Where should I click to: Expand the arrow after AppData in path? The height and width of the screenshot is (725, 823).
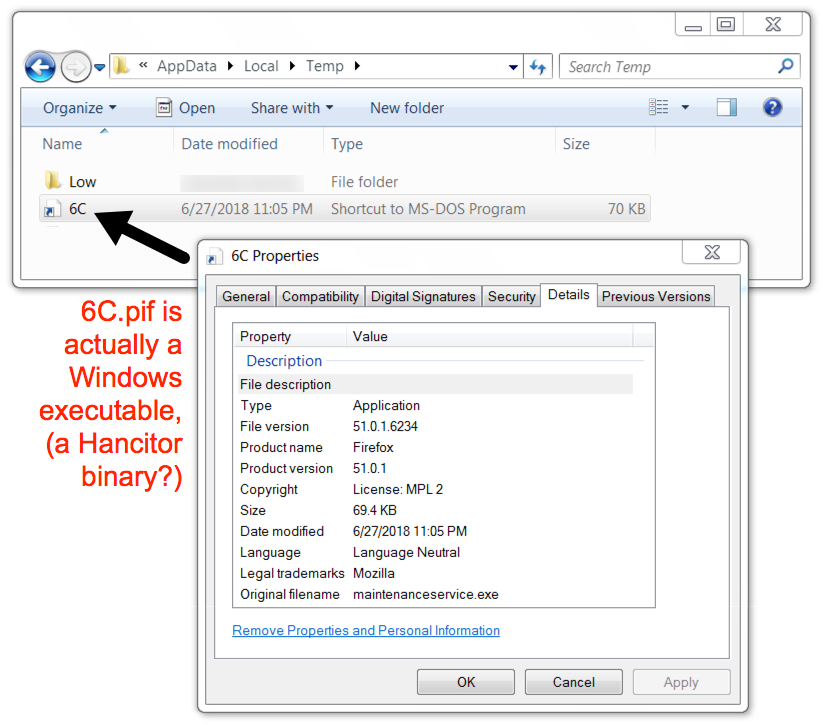point(230,66)
